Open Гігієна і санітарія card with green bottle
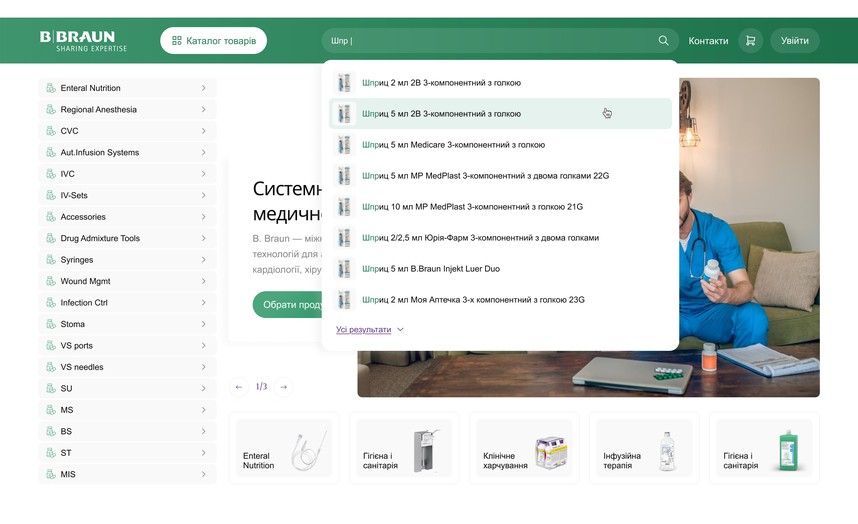858x524 pixels. pos(764,448)
